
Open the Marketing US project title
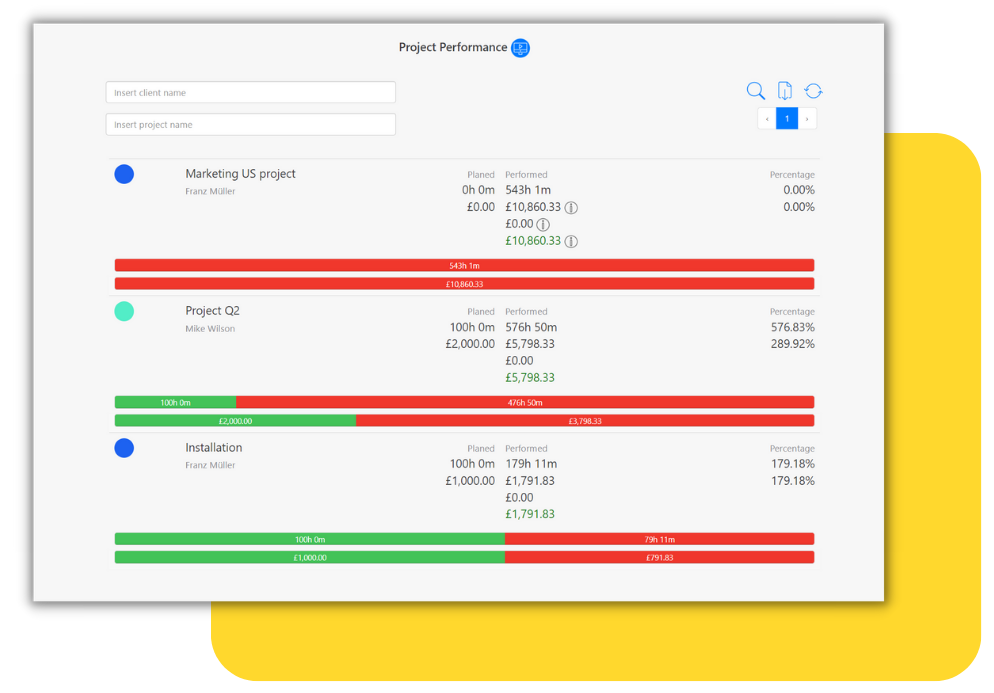tap(240, 174)
